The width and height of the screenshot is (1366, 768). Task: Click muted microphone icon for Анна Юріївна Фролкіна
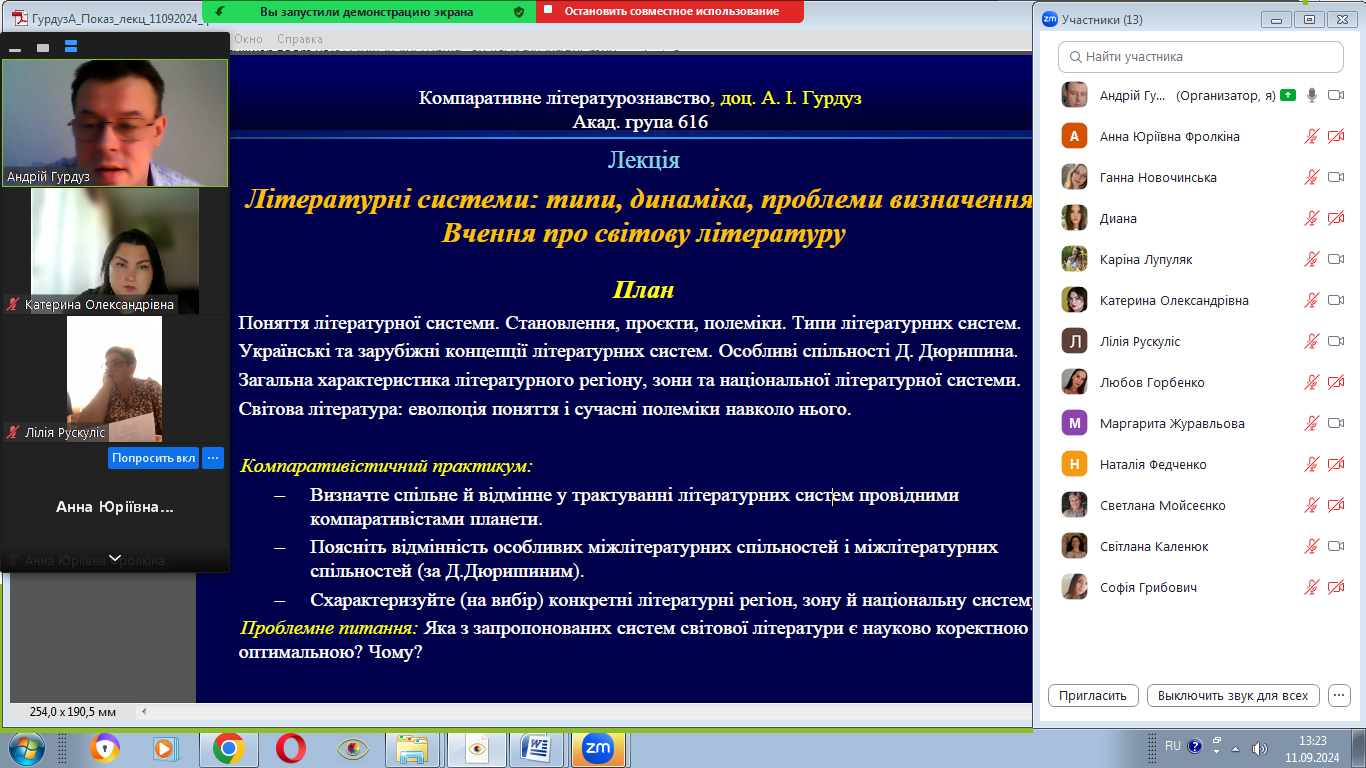[x=1312, y=136]
